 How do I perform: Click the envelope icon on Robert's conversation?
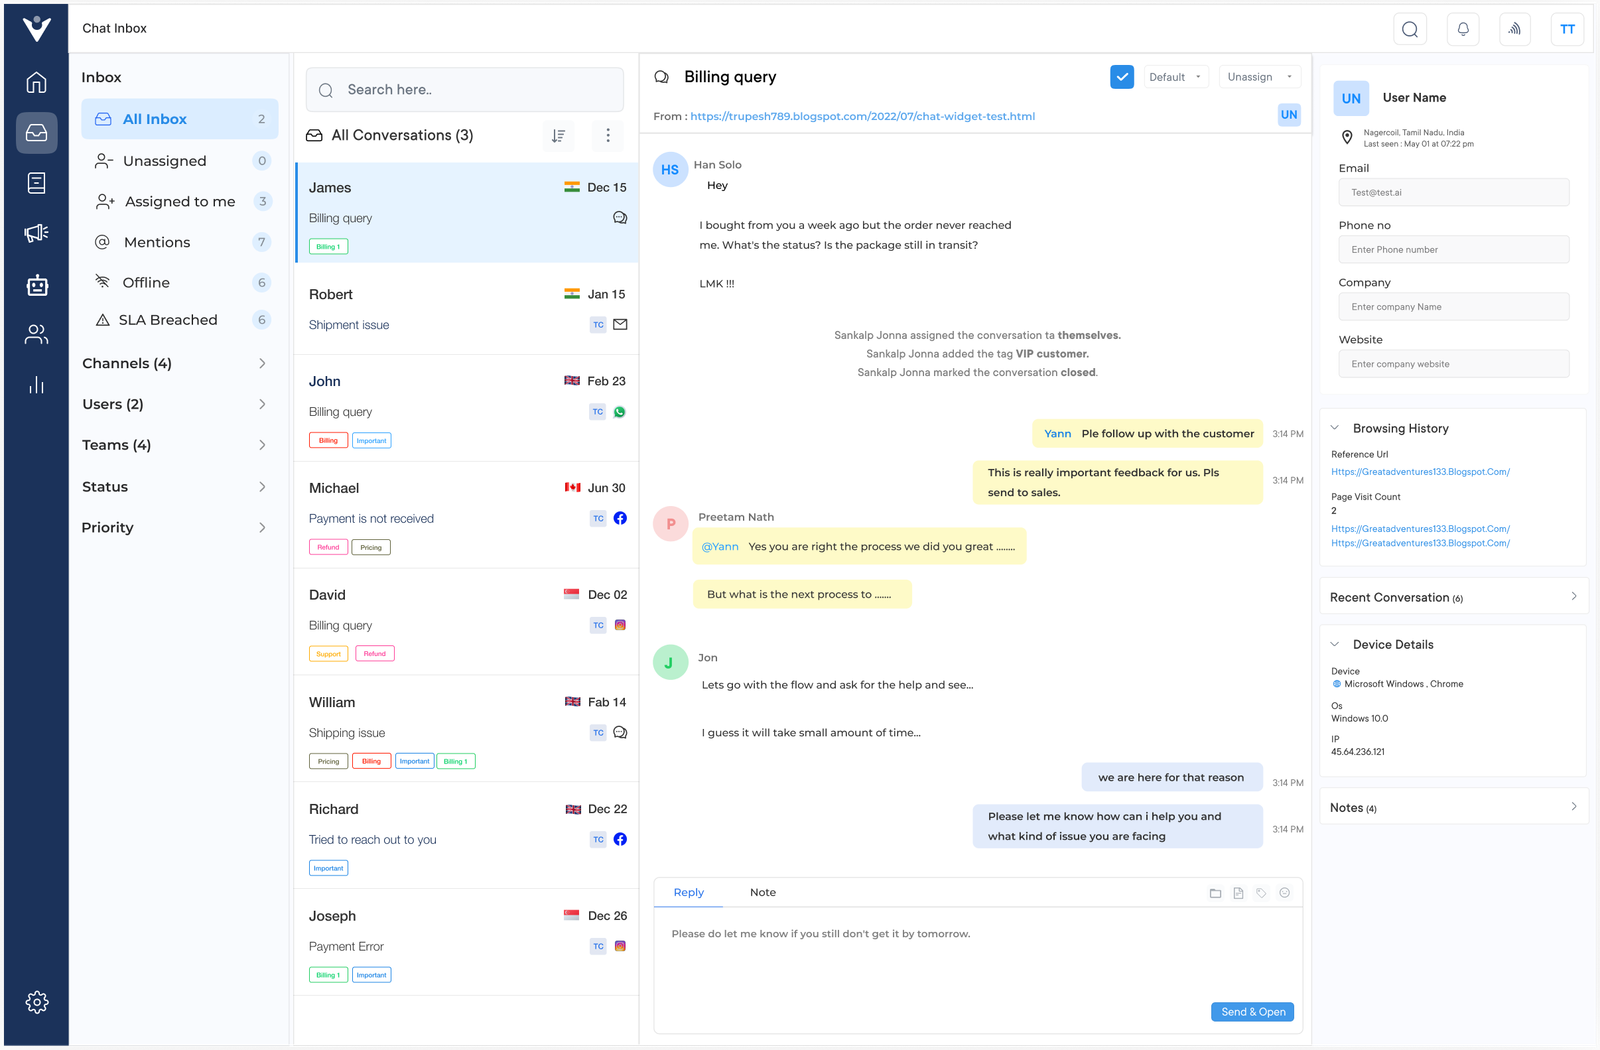[x=620, y=325]
